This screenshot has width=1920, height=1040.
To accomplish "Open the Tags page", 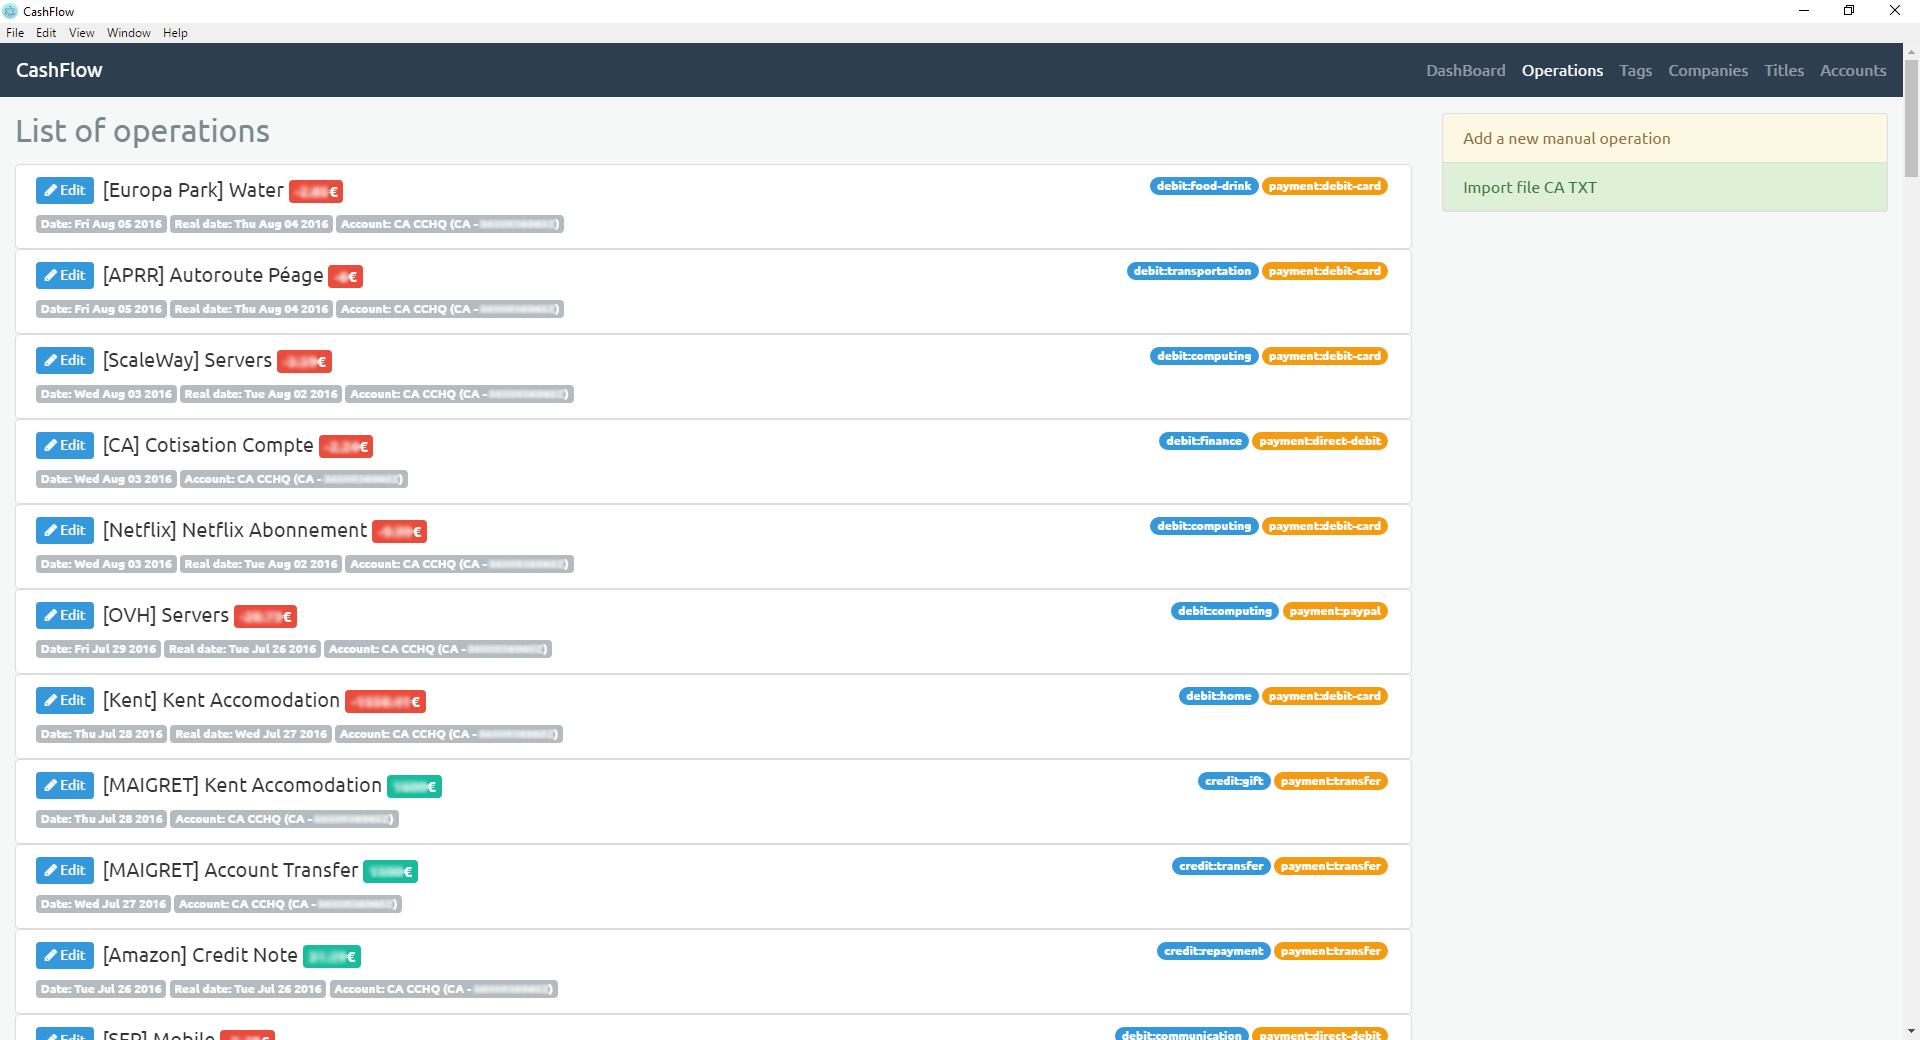I will [1635, 70].
